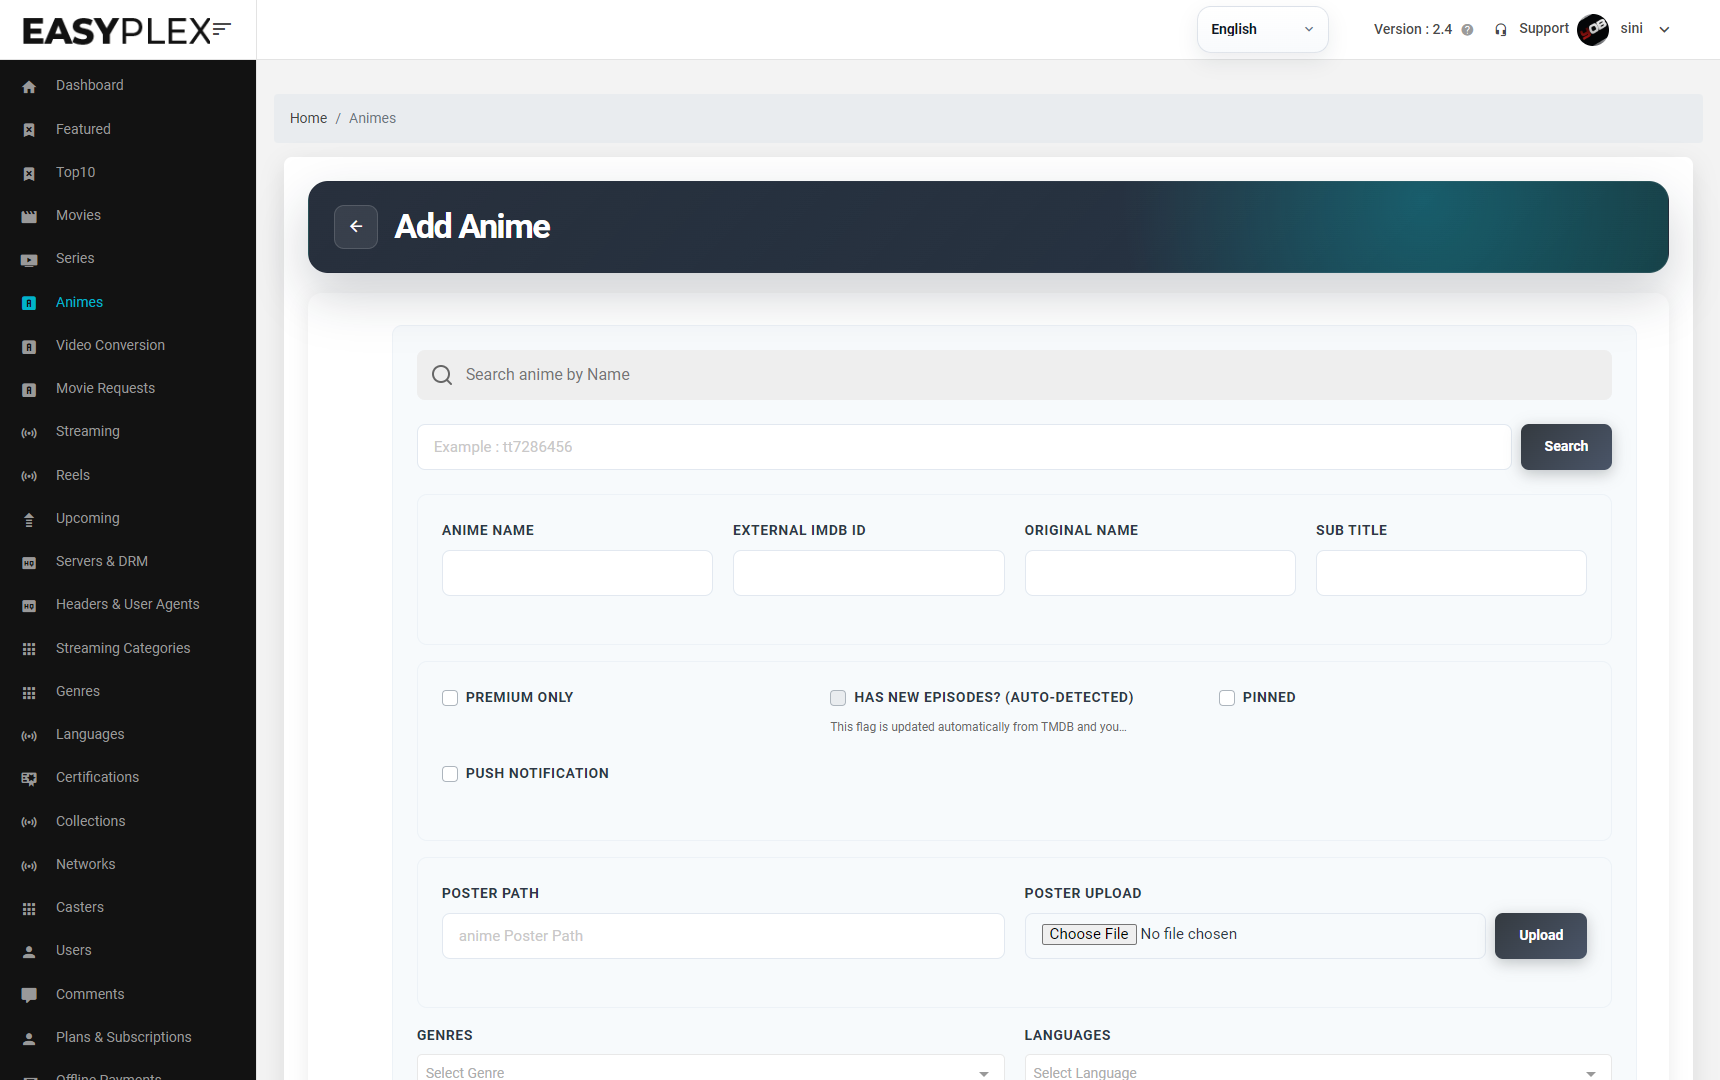This screenshot has height=1080, width=1720.
Task: Click the Movie Requests icon
Action: pos(29,389)
